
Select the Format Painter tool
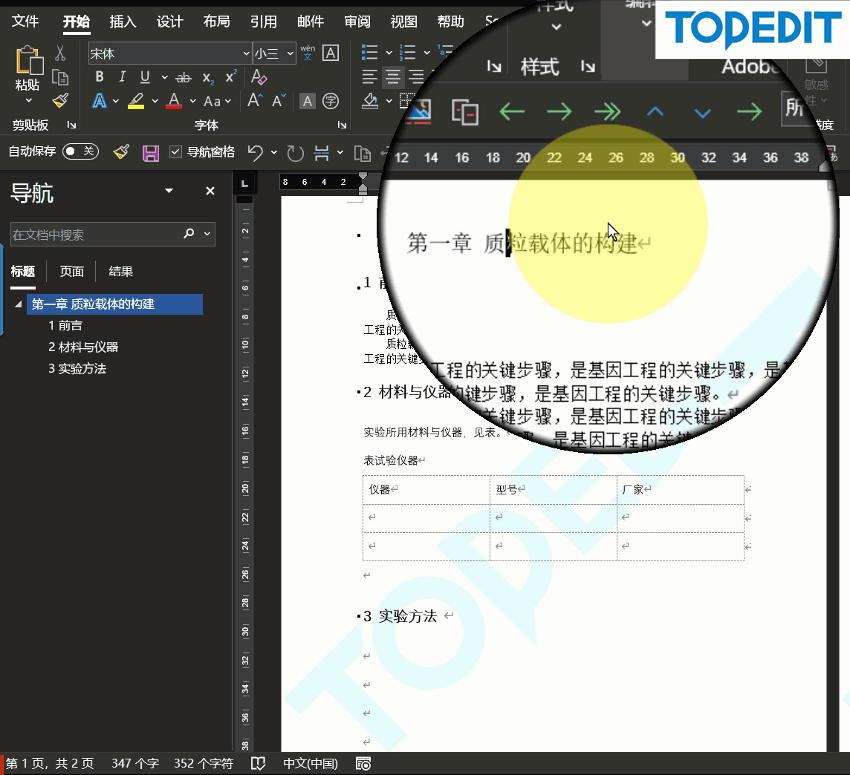coord(121,151)
